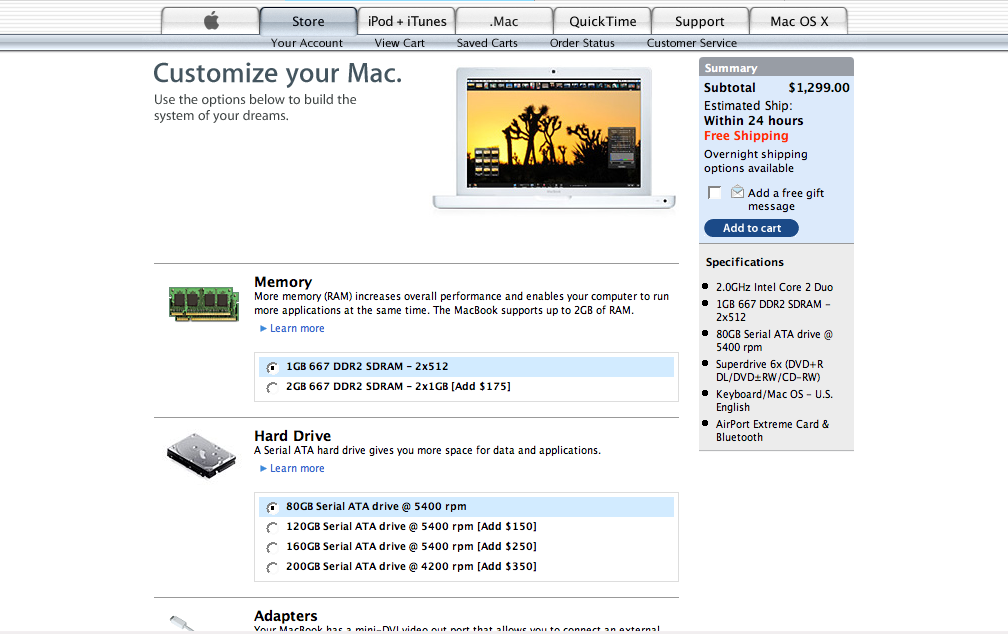Open the .Mac tab
Viewport: 1008px width, 634px height.
point(504,21)
